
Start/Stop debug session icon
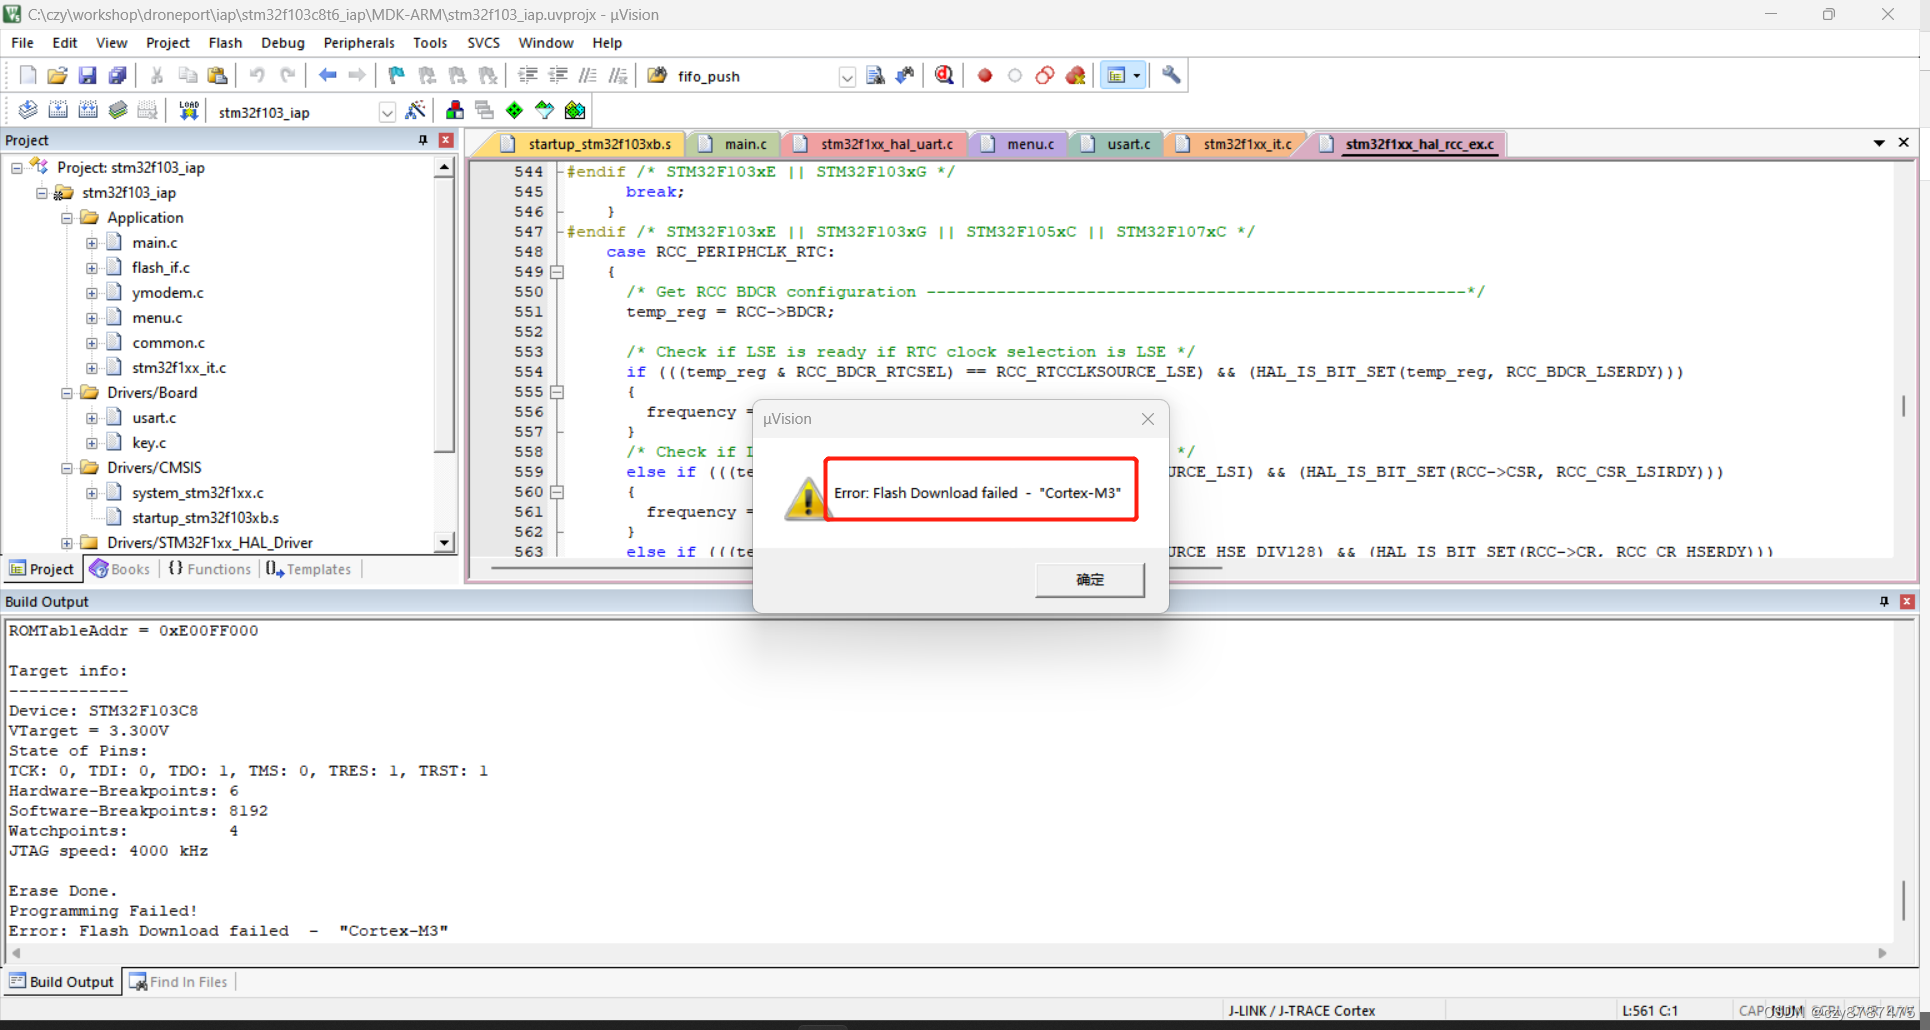pos(944,75)
